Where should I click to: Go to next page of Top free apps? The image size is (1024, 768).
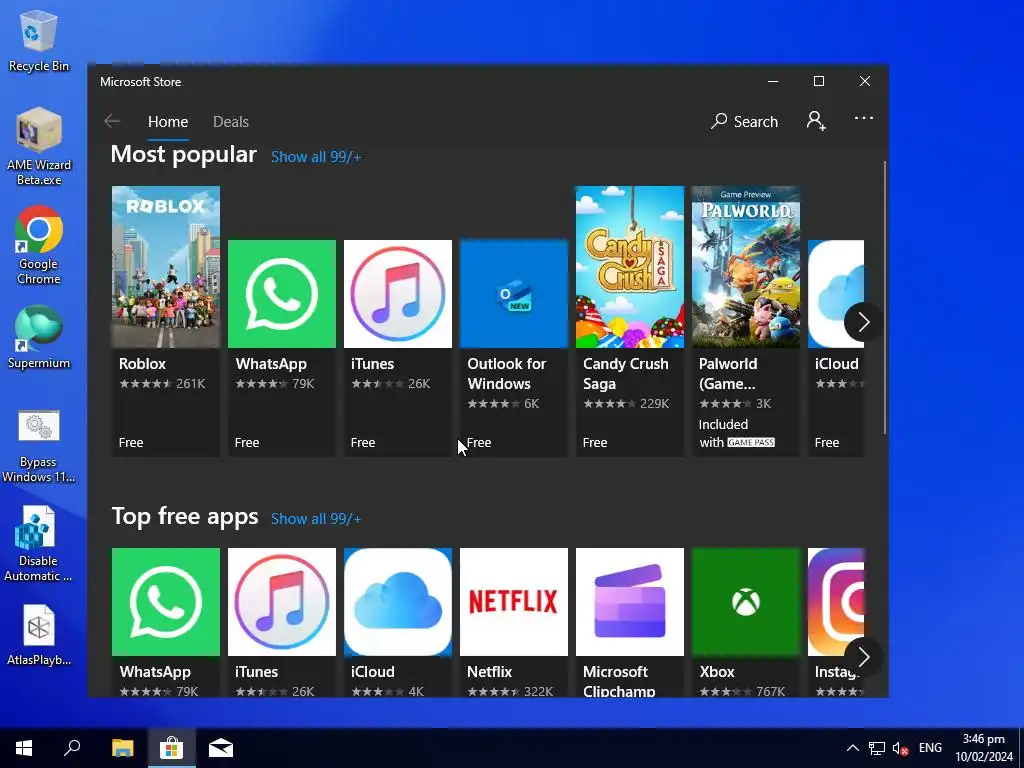pos(863,656)
